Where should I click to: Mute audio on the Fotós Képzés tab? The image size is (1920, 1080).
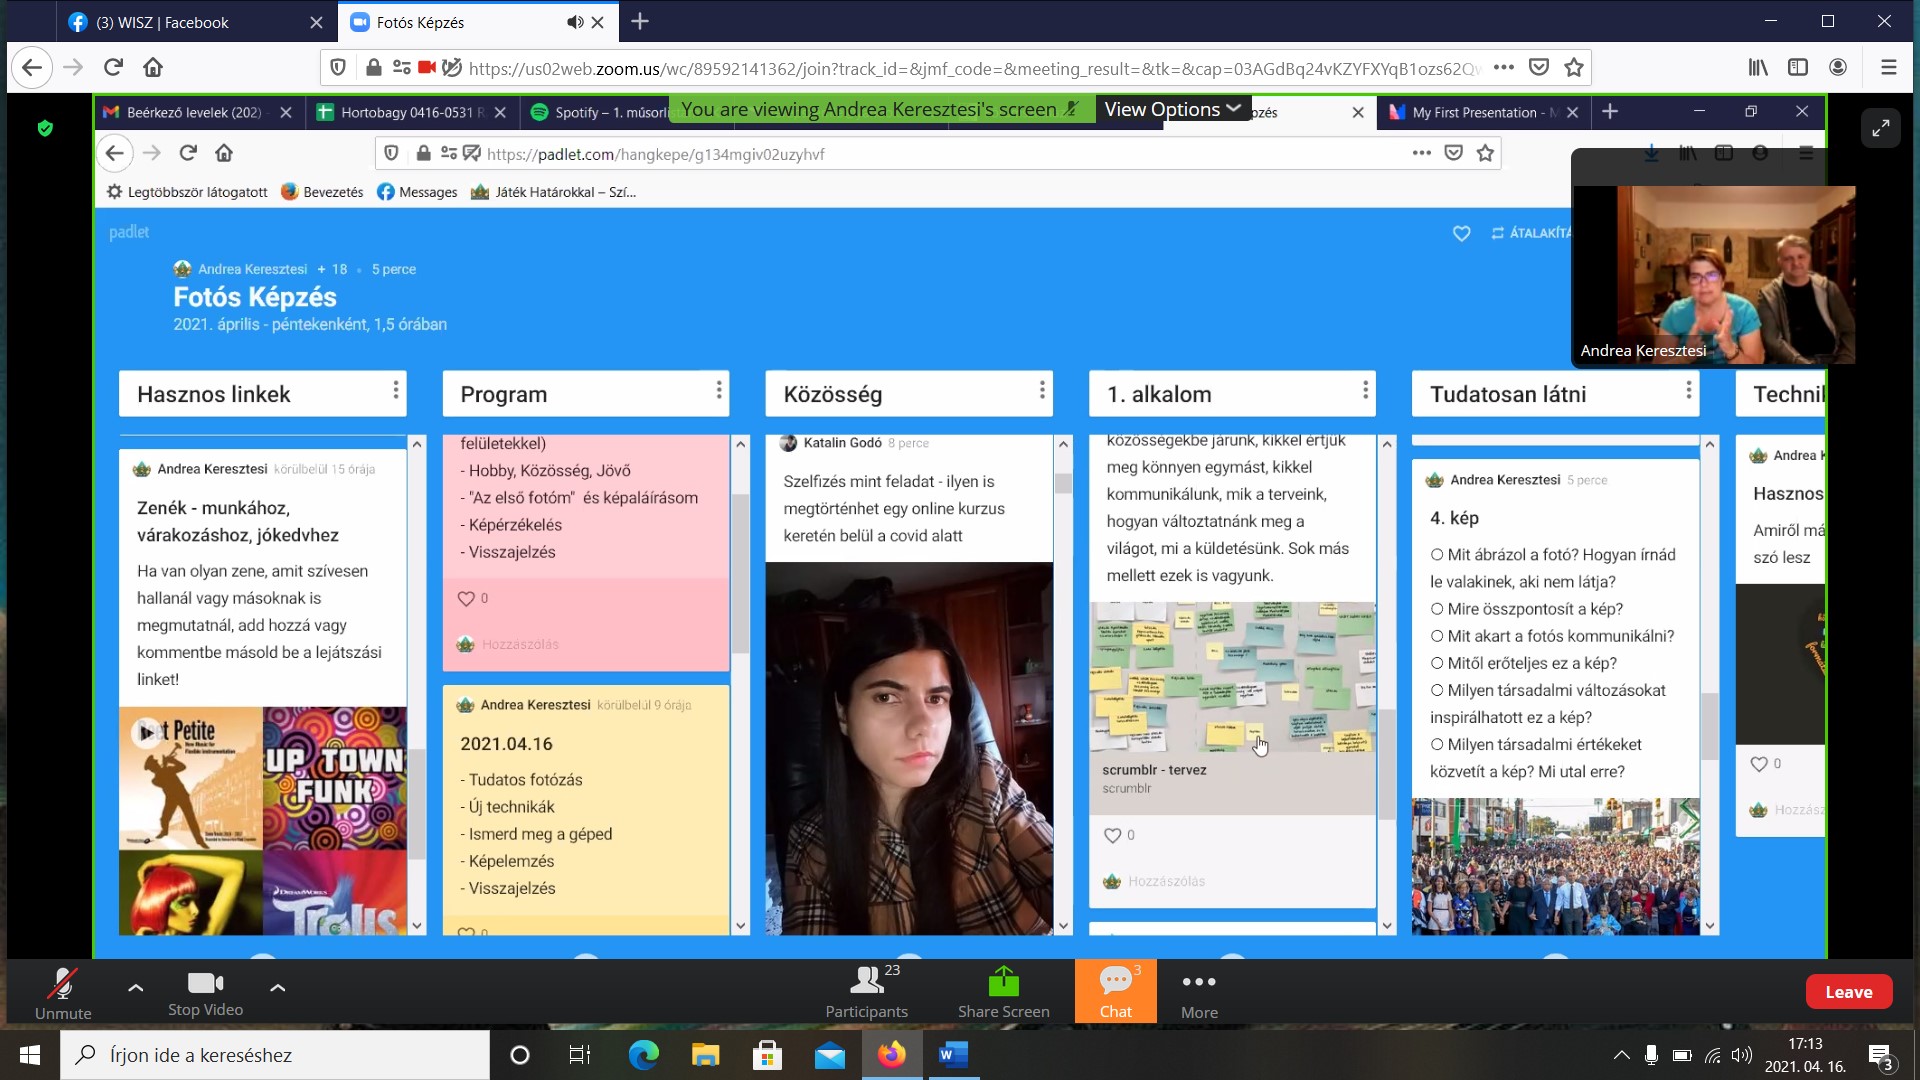[575, 22]
